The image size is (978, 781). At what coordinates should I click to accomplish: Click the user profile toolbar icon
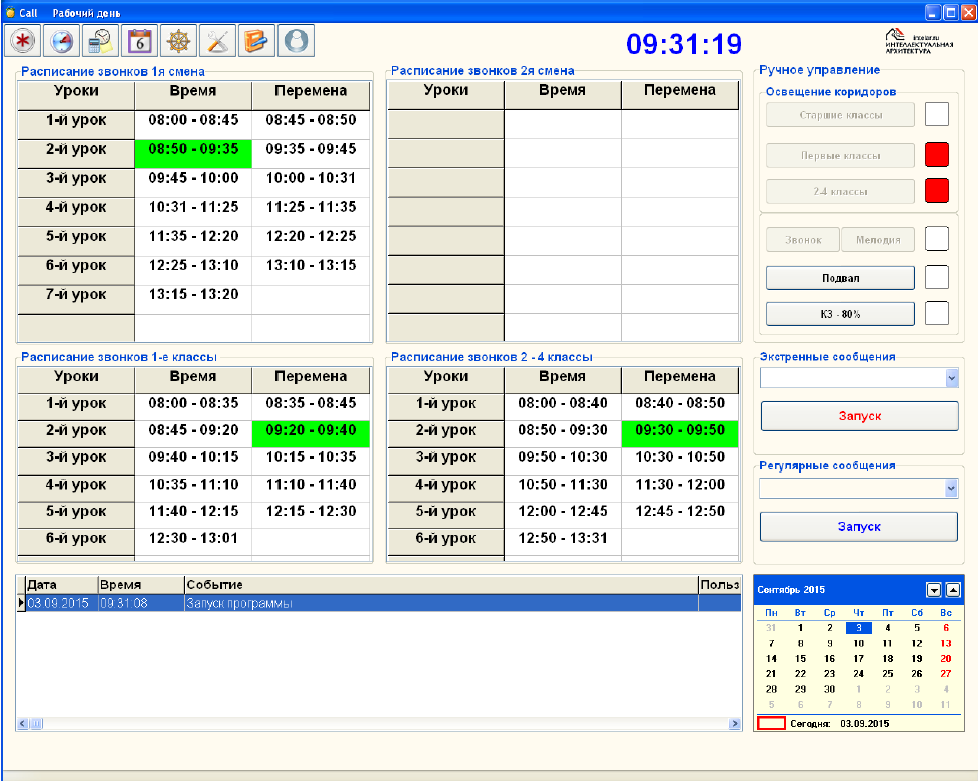point(296,41)
